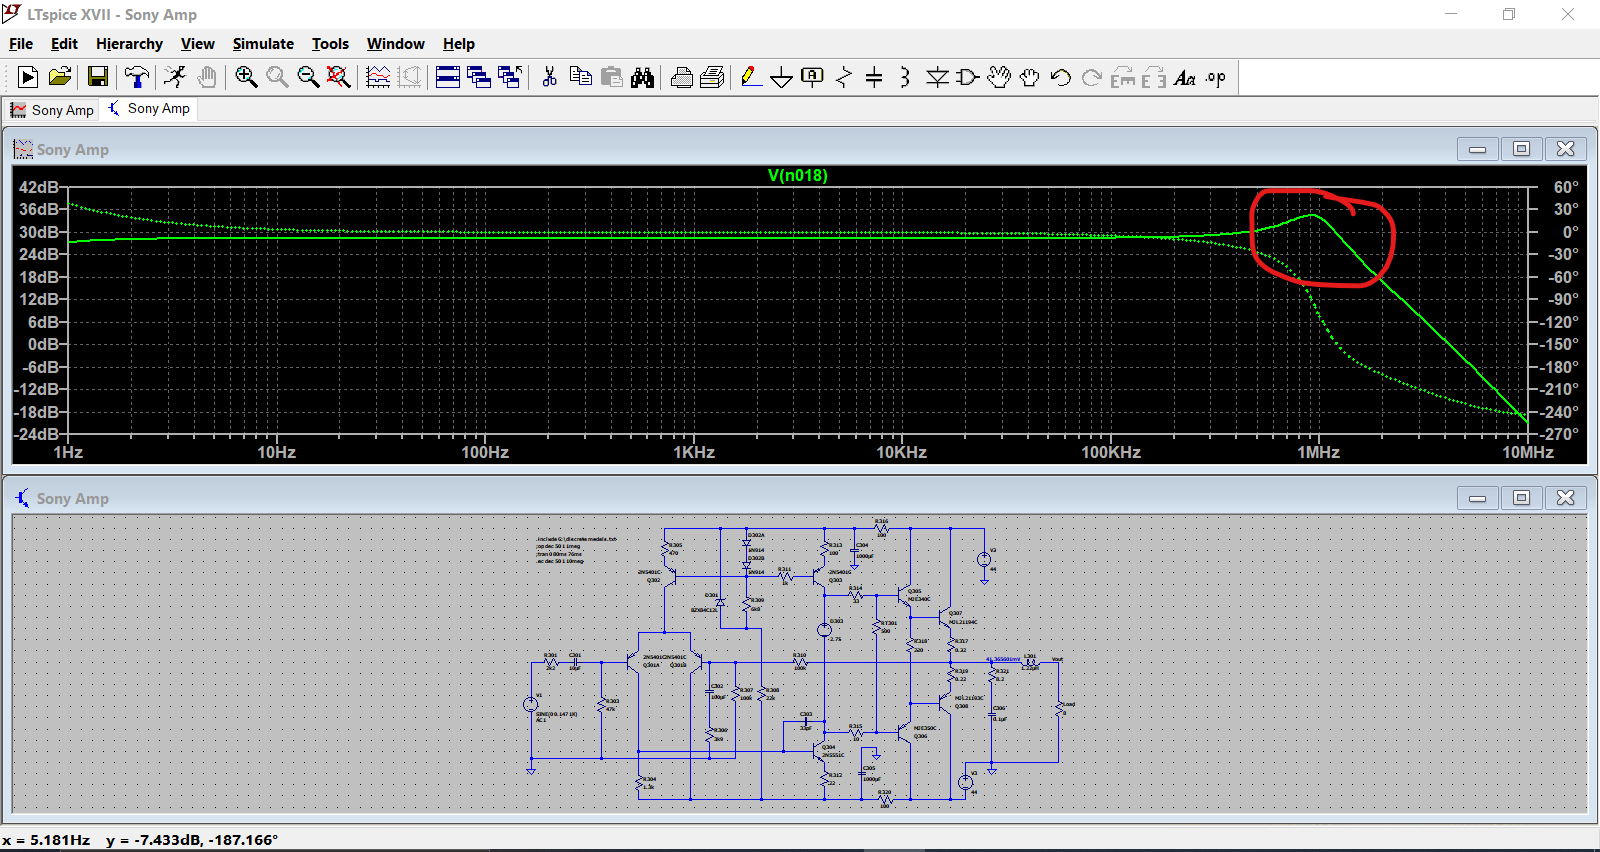Add text with the Aa icon

coord(1185,77)
